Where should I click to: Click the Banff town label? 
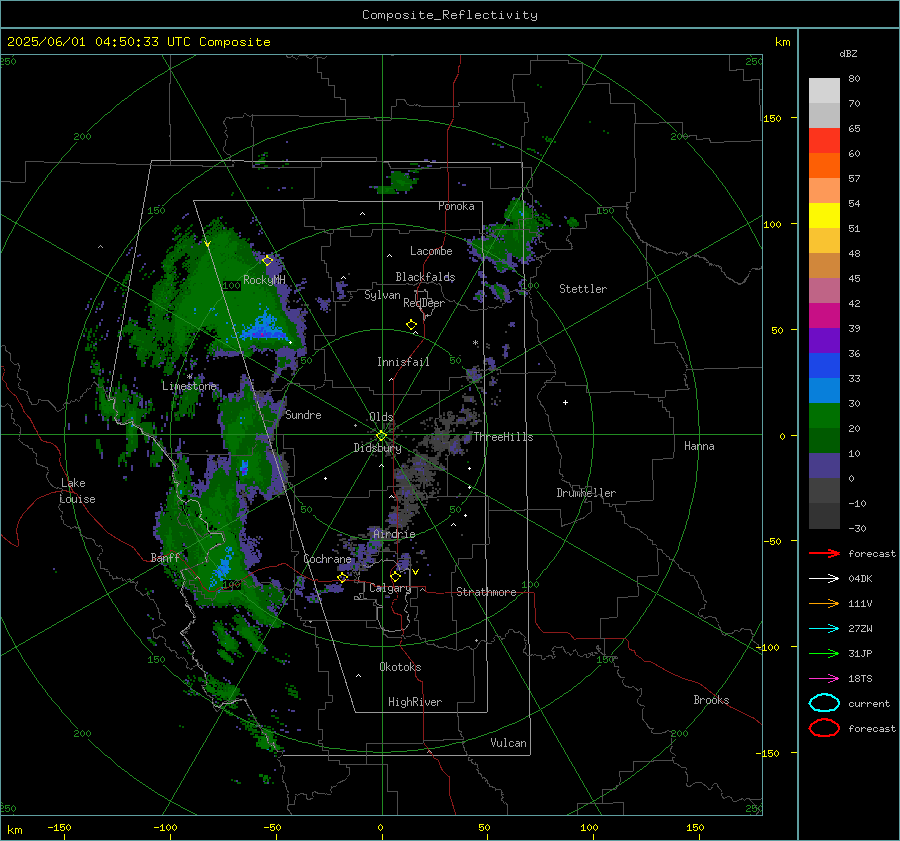165,557
